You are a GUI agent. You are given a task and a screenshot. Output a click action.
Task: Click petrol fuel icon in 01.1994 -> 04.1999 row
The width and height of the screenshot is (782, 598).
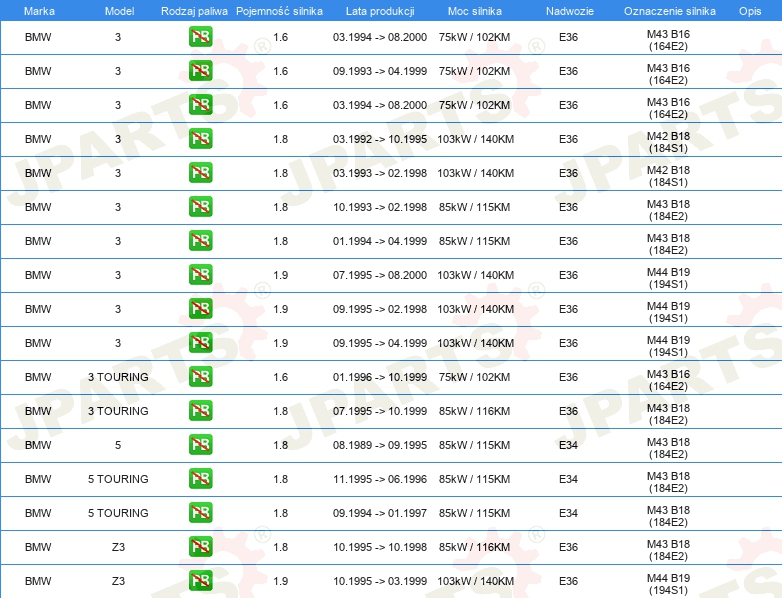(200, 240)
